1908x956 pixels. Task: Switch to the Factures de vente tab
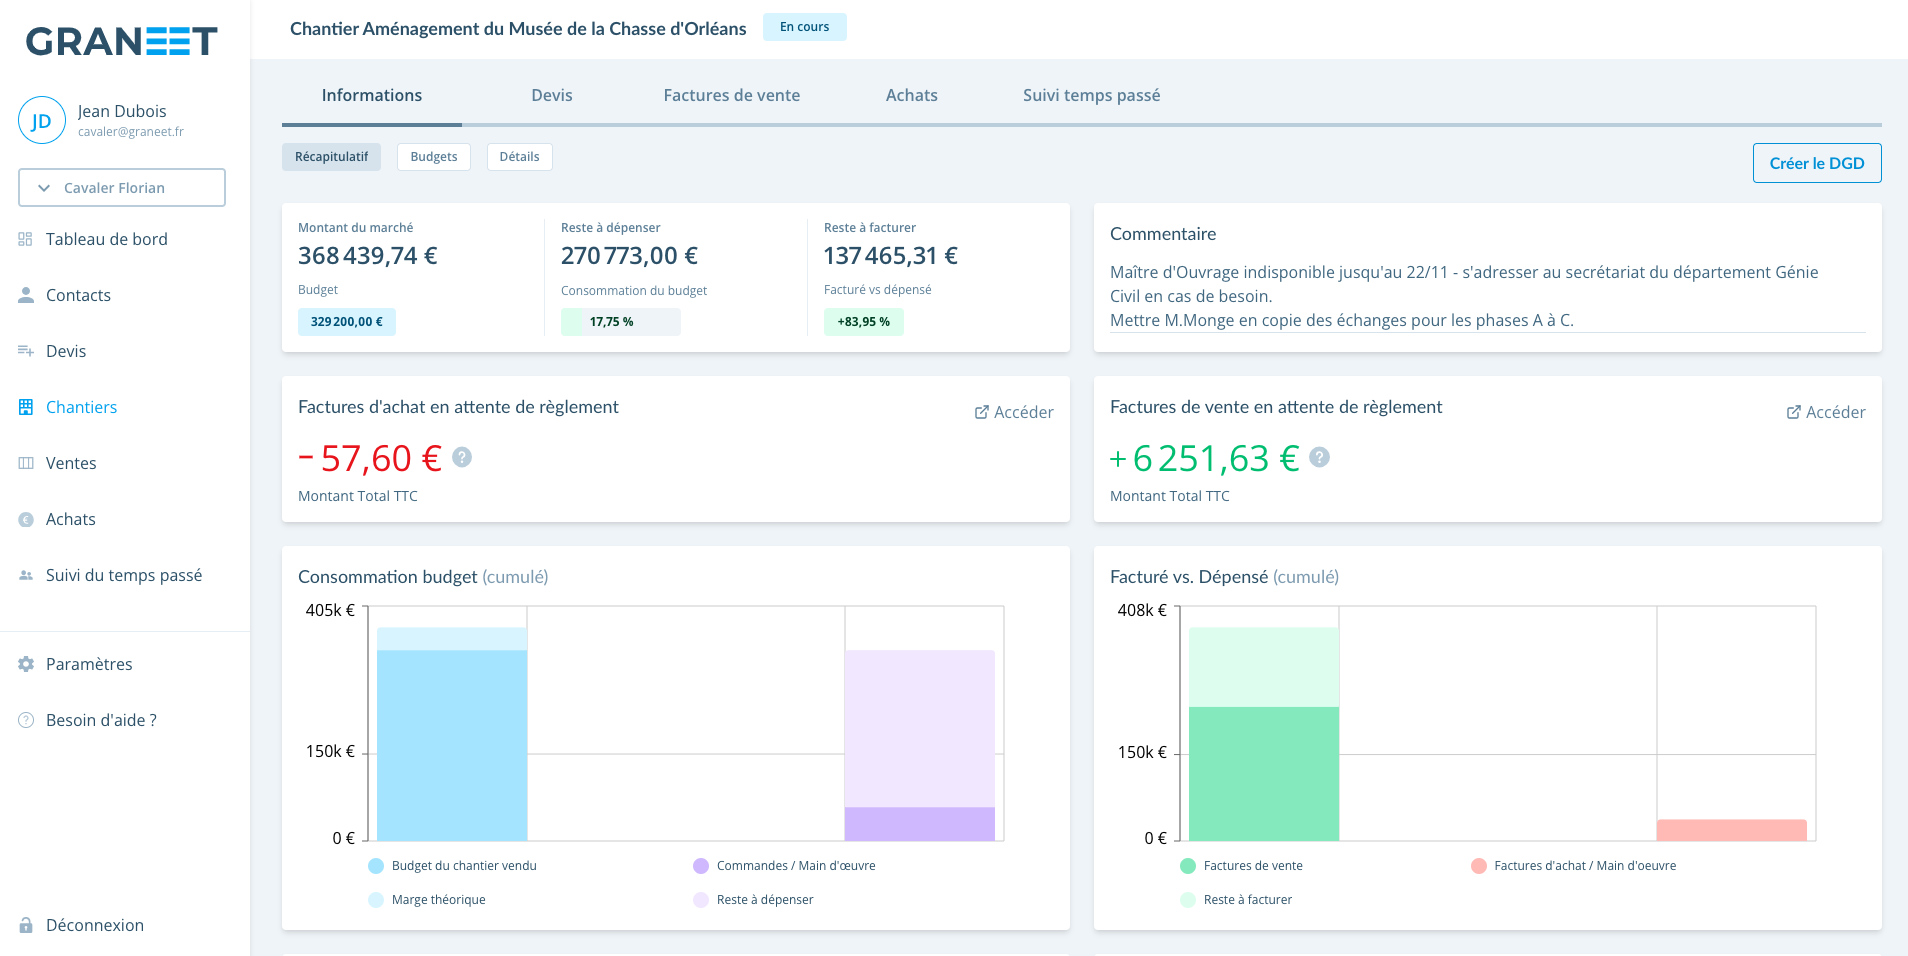[732, 95]
